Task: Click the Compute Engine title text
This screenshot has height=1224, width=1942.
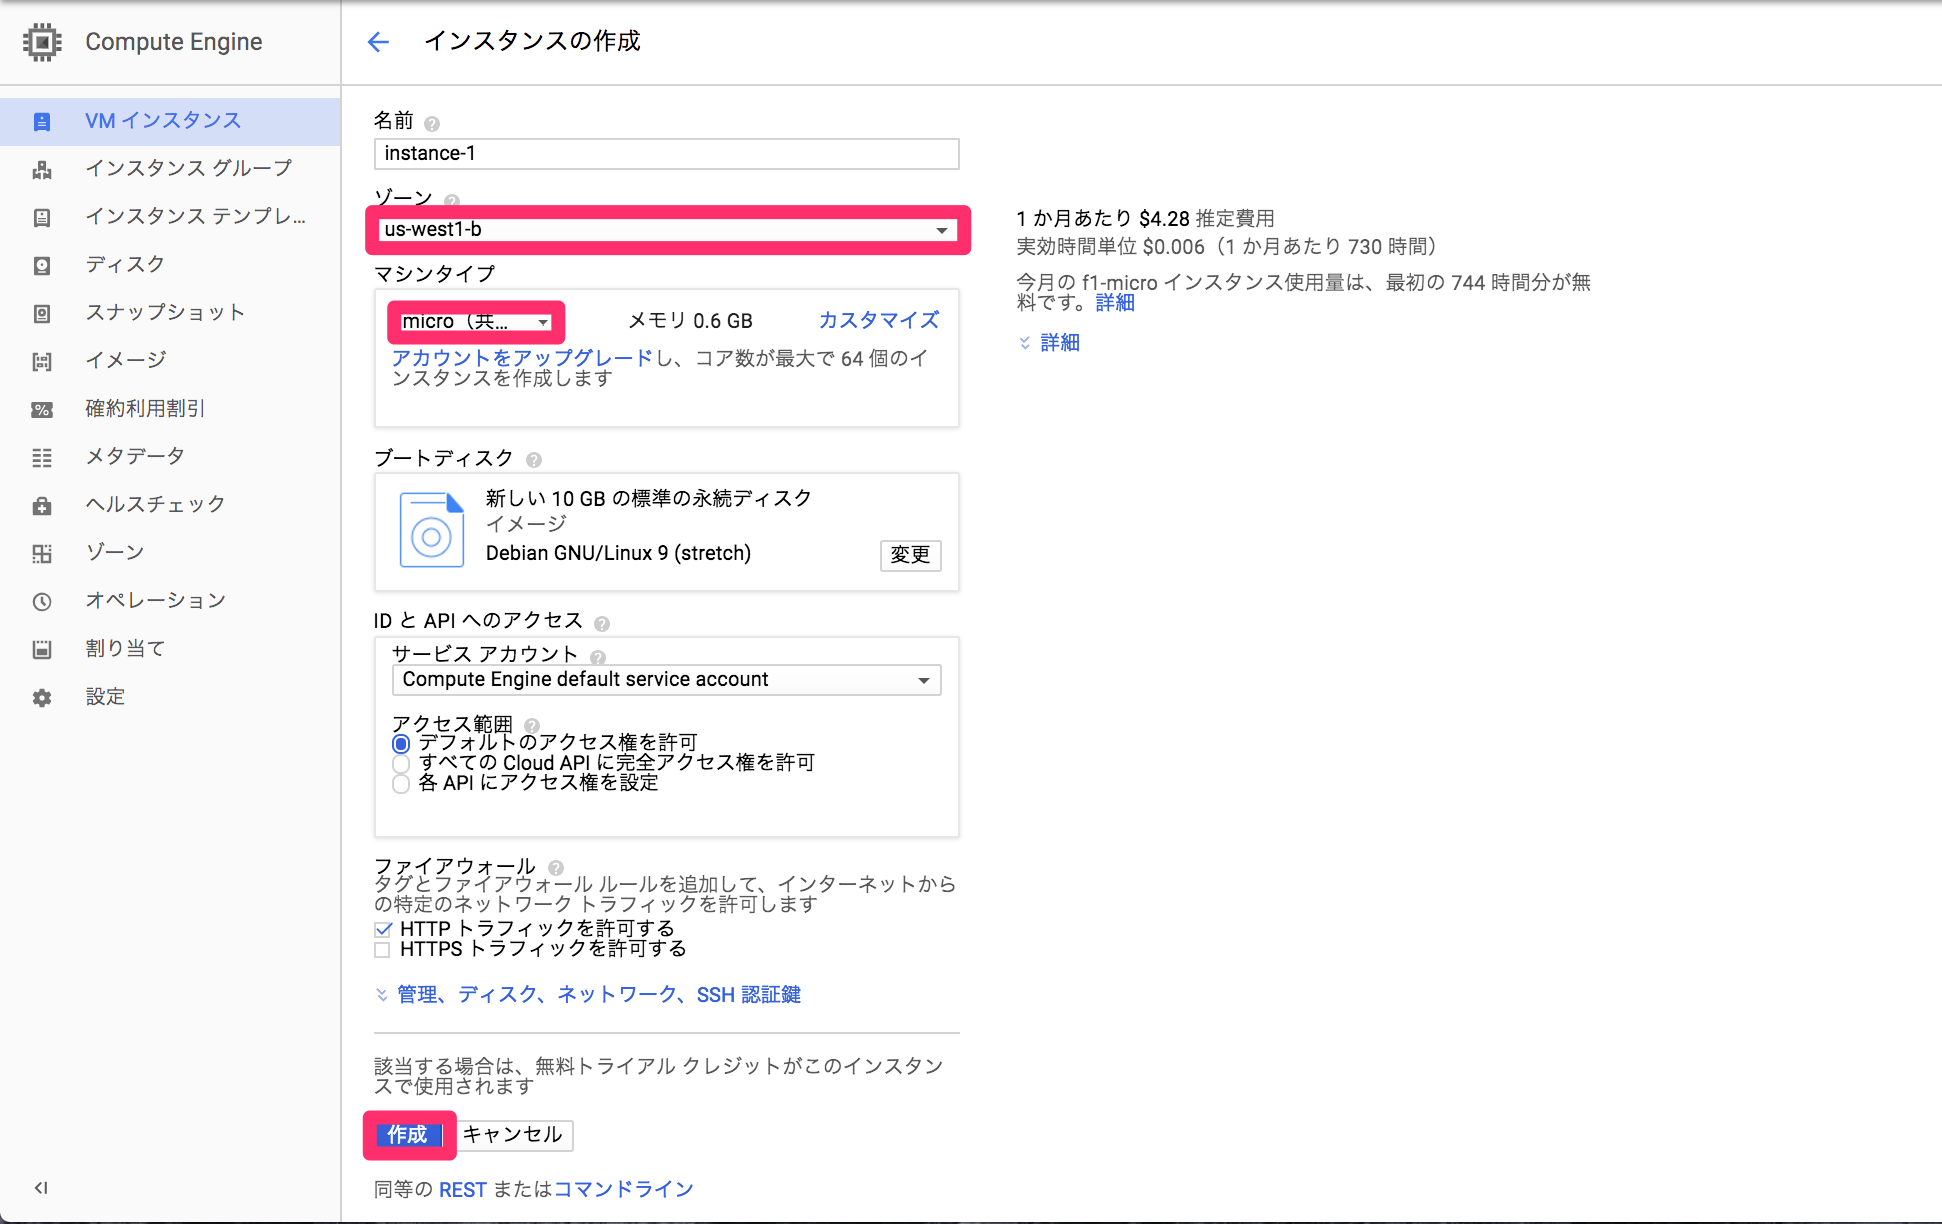Action: click(x=174, y=42)
